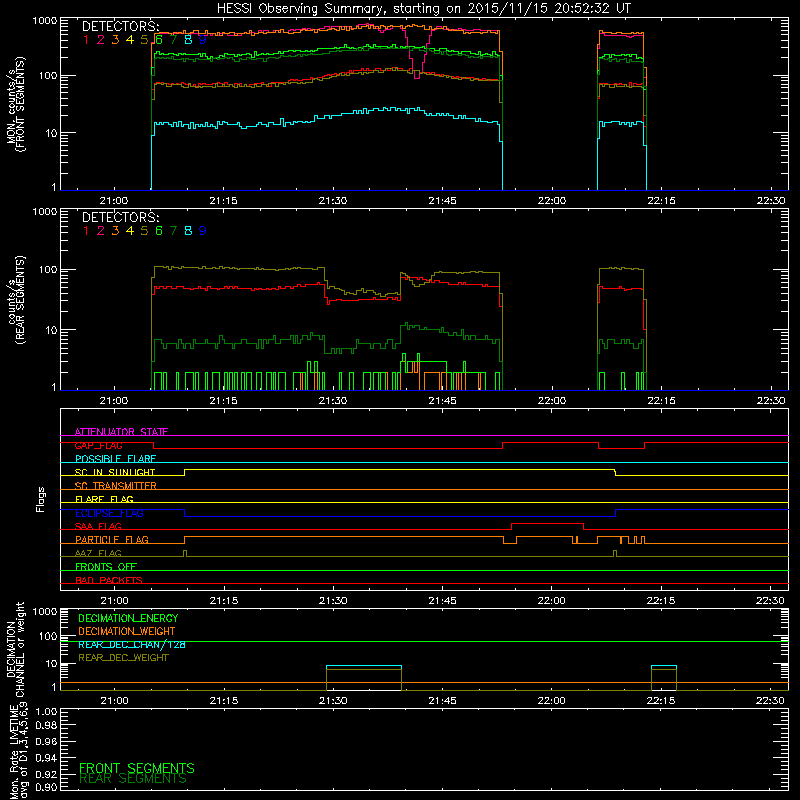Select the SC IN SUNLIGHT label
The width and height of the screenshot is (800, 800).
click(115, 472)
